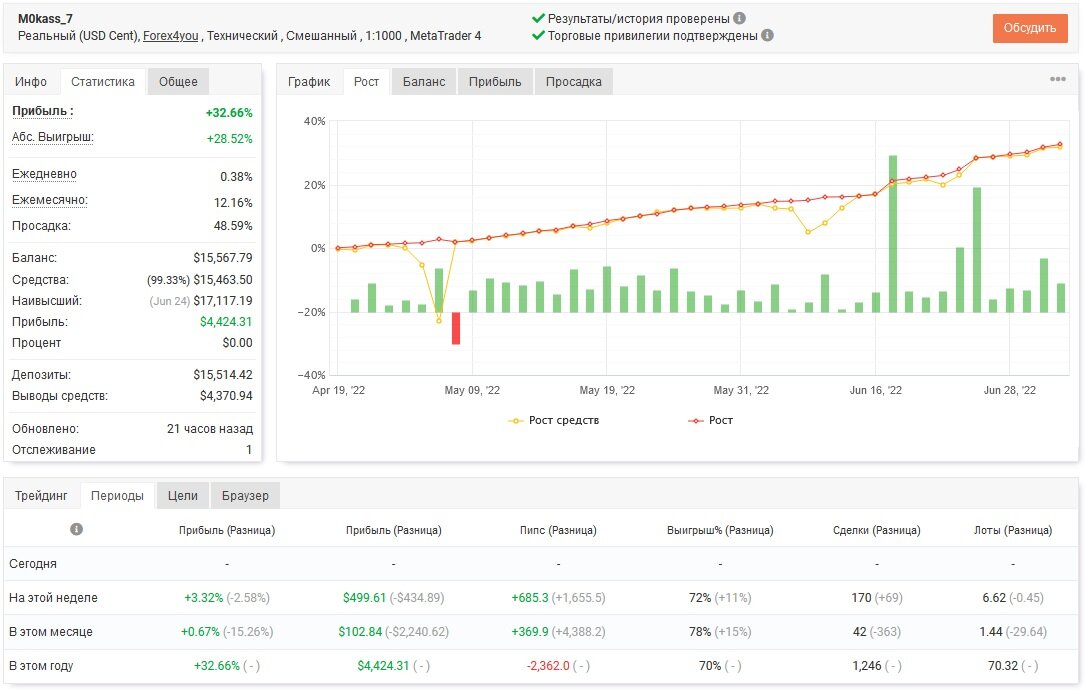Click green checkmark next to 'Торговые привилегии подтверждены'
1086x690 pixels.
click(x=538, y=35)
